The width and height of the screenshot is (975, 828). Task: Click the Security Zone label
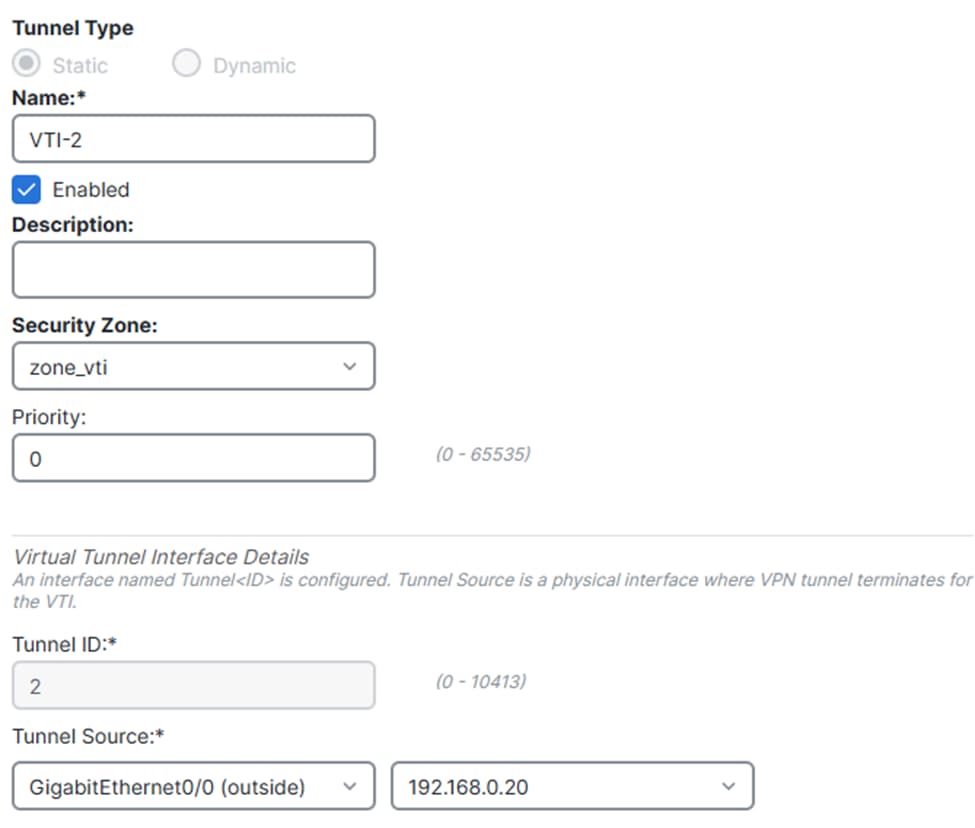pyautogui.click(x=84, y=325)
